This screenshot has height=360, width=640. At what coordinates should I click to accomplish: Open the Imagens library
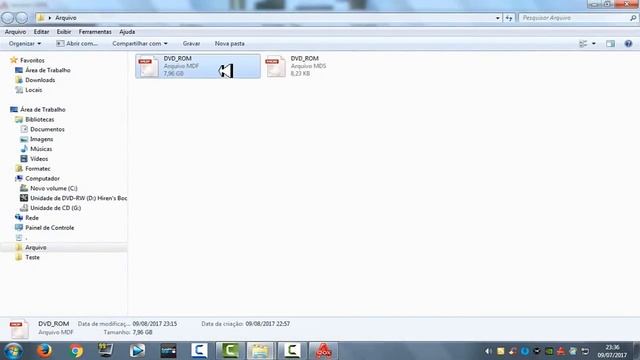(37, 139)
